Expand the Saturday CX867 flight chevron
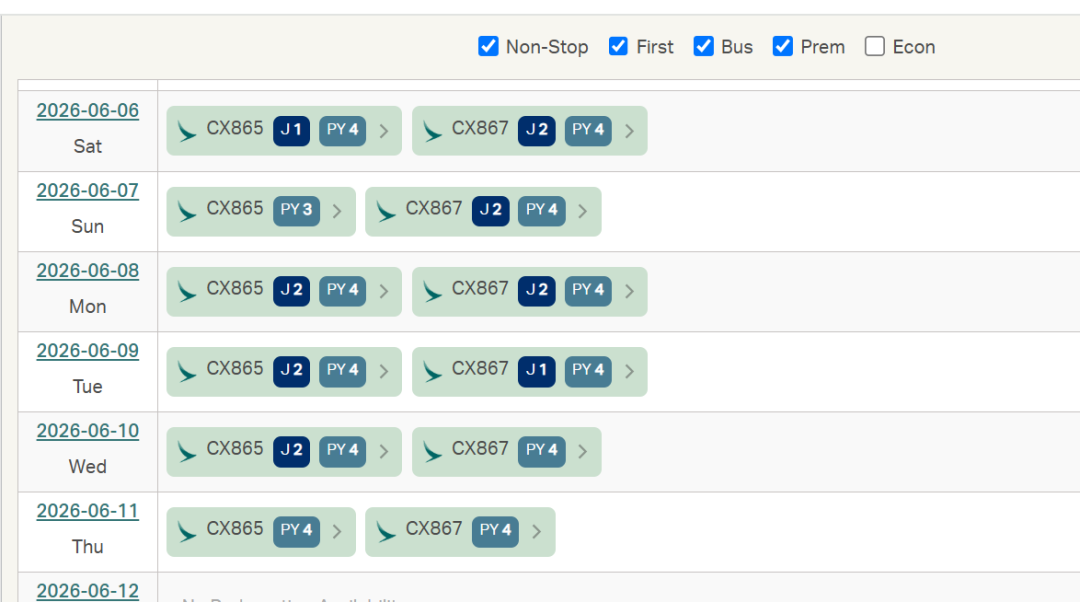1080x602 pixels. 629,131
